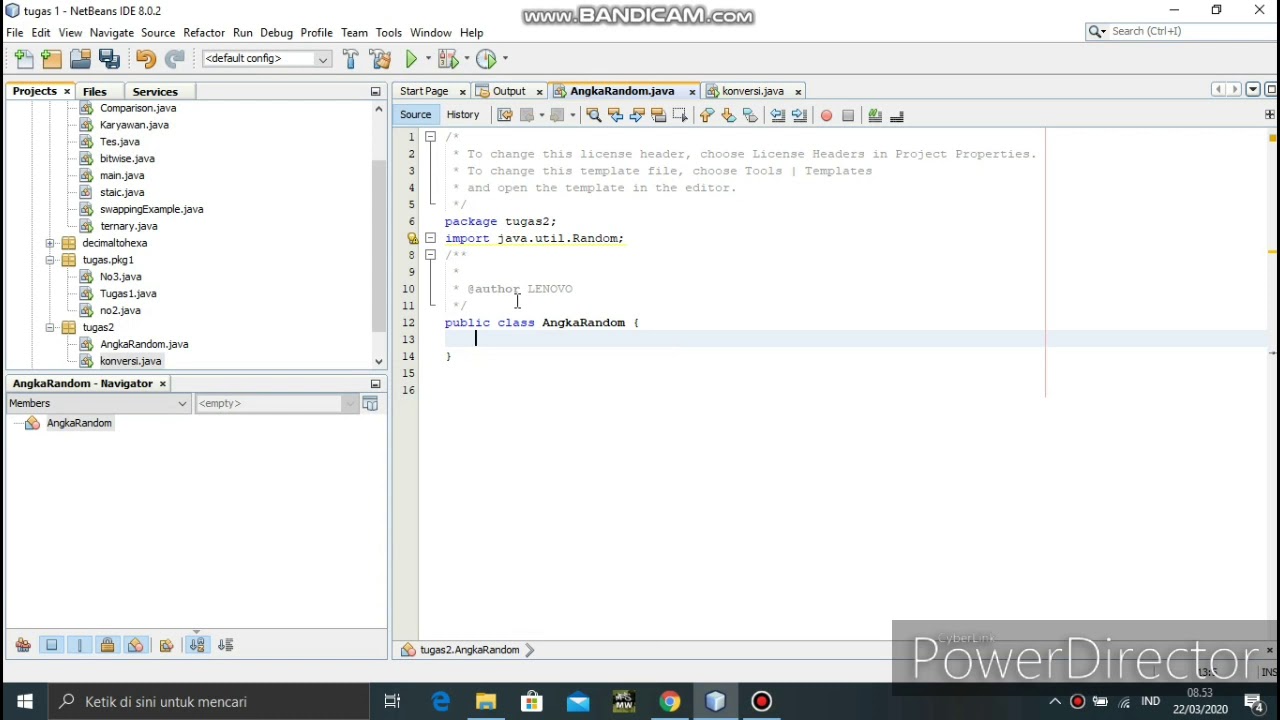Screen dimensions: 1280x720
Task: Open the Members dropdown in Navigator
Action: coord(98,403)
